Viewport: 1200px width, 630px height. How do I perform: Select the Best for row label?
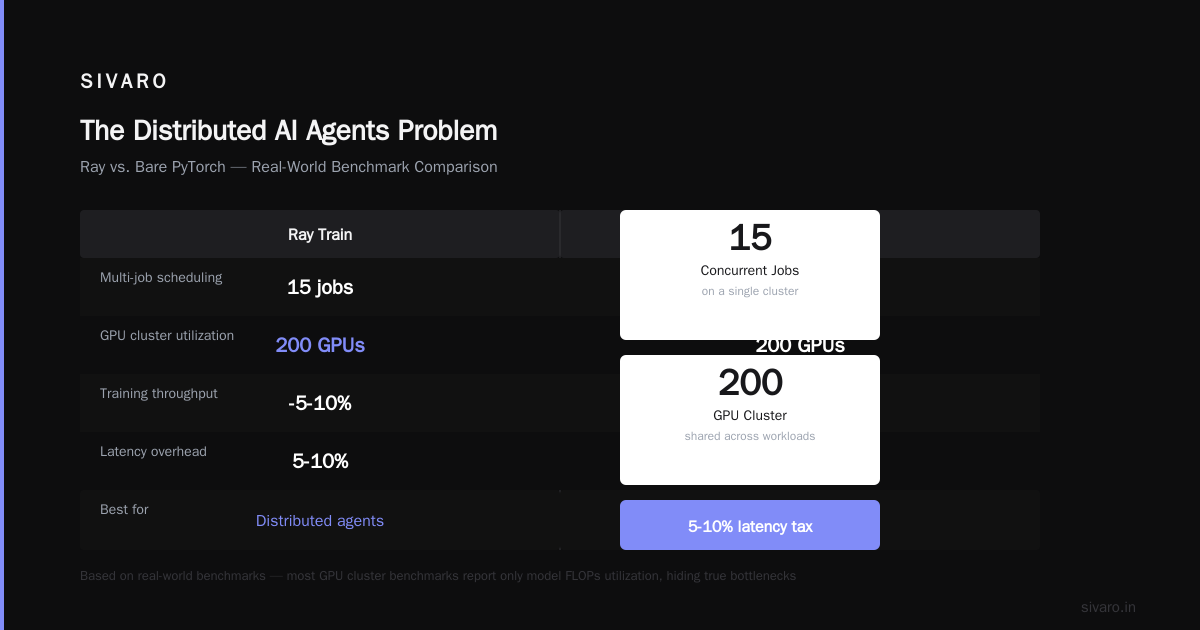click(x=124, y=509)
